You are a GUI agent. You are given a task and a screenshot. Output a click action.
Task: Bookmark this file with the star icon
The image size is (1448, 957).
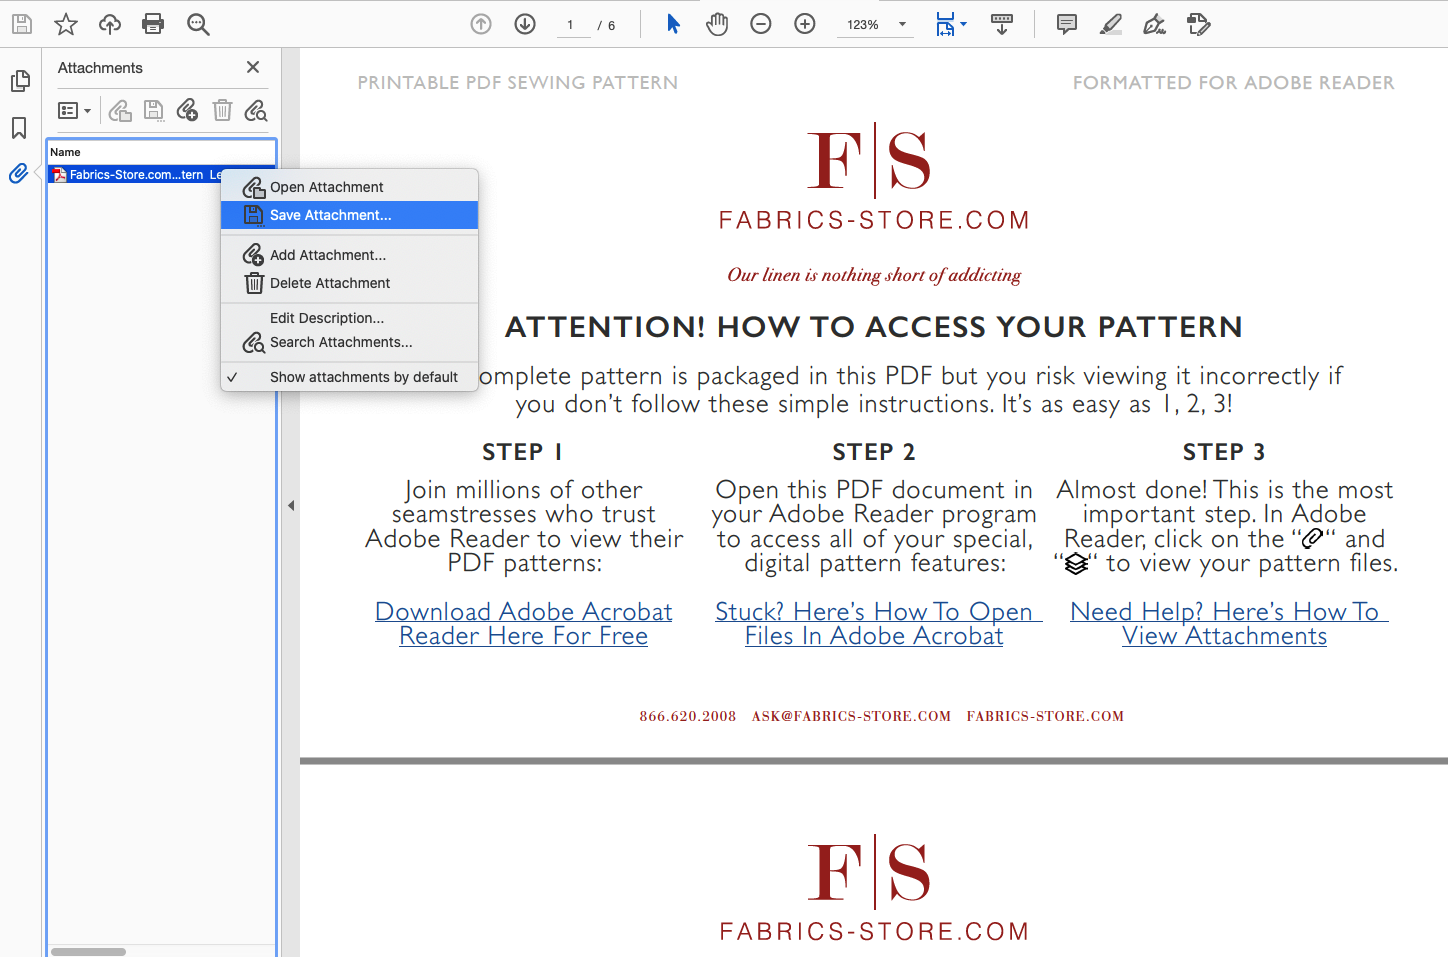pyautogui.click(x=66, y=24)
